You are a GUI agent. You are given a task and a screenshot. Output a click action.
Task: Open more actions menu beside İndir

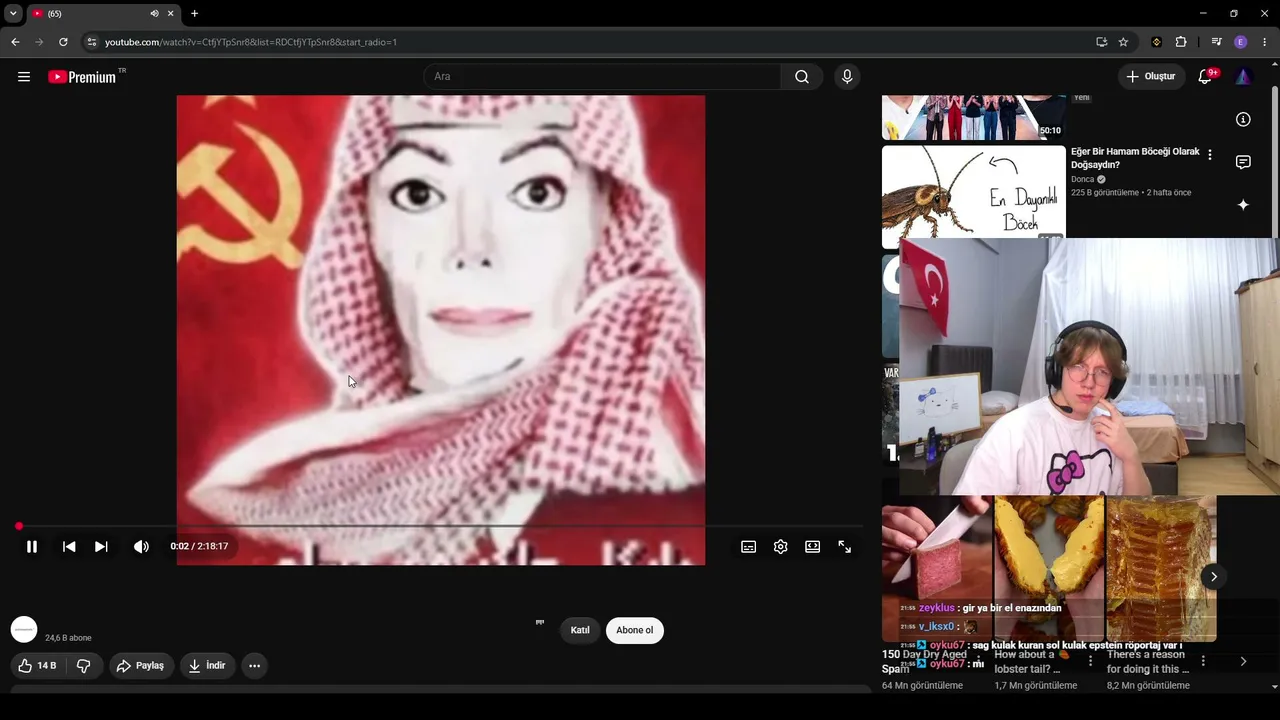(254, 666)
